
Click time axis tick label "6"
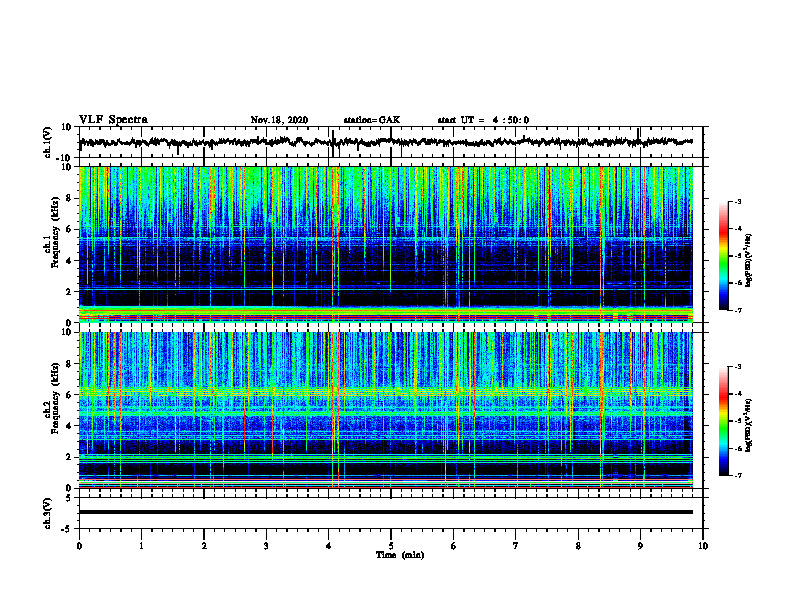454,546
